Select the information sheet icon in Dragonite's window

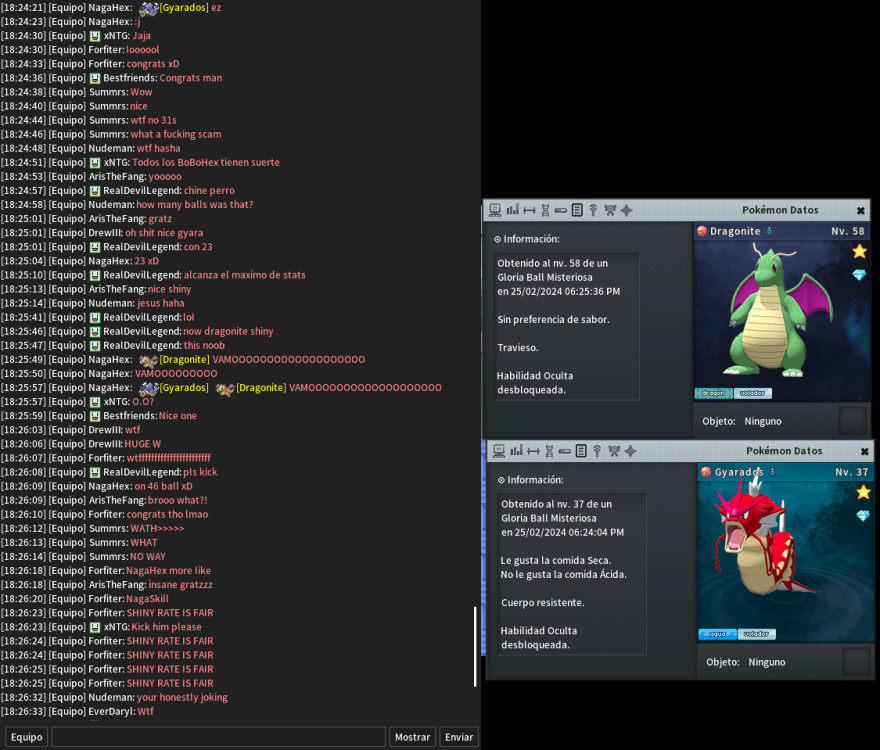(577, 211)
